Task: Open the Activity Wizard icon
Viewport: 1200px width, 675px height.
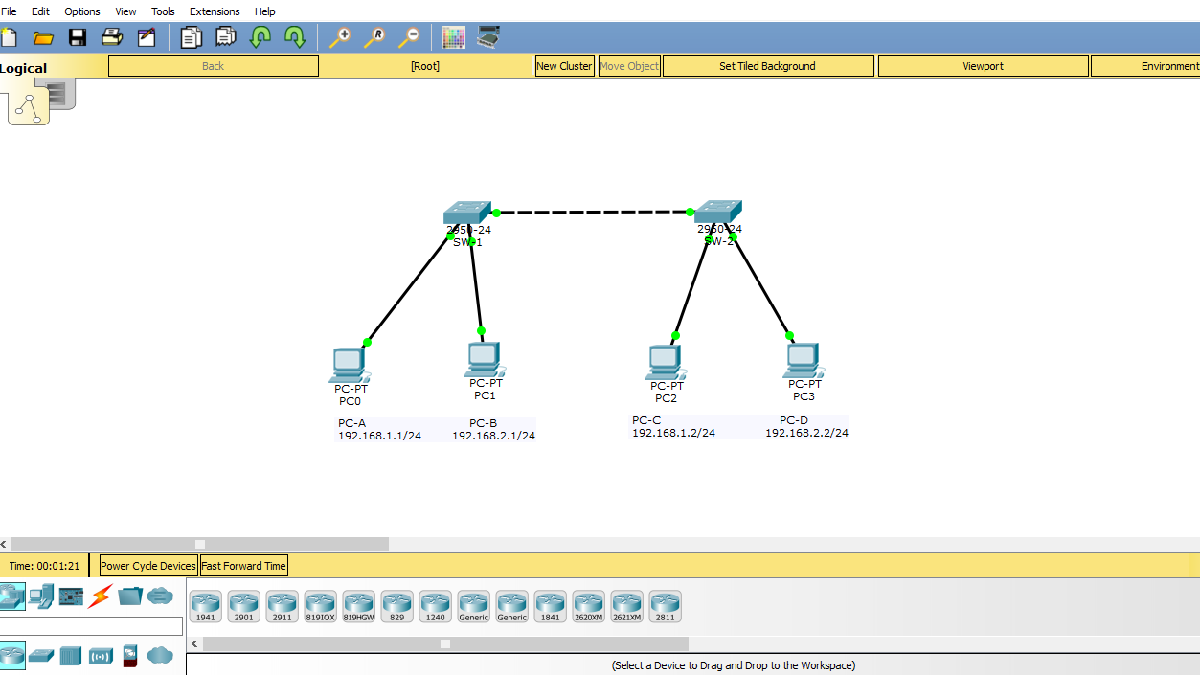Action: coord(147,38)
